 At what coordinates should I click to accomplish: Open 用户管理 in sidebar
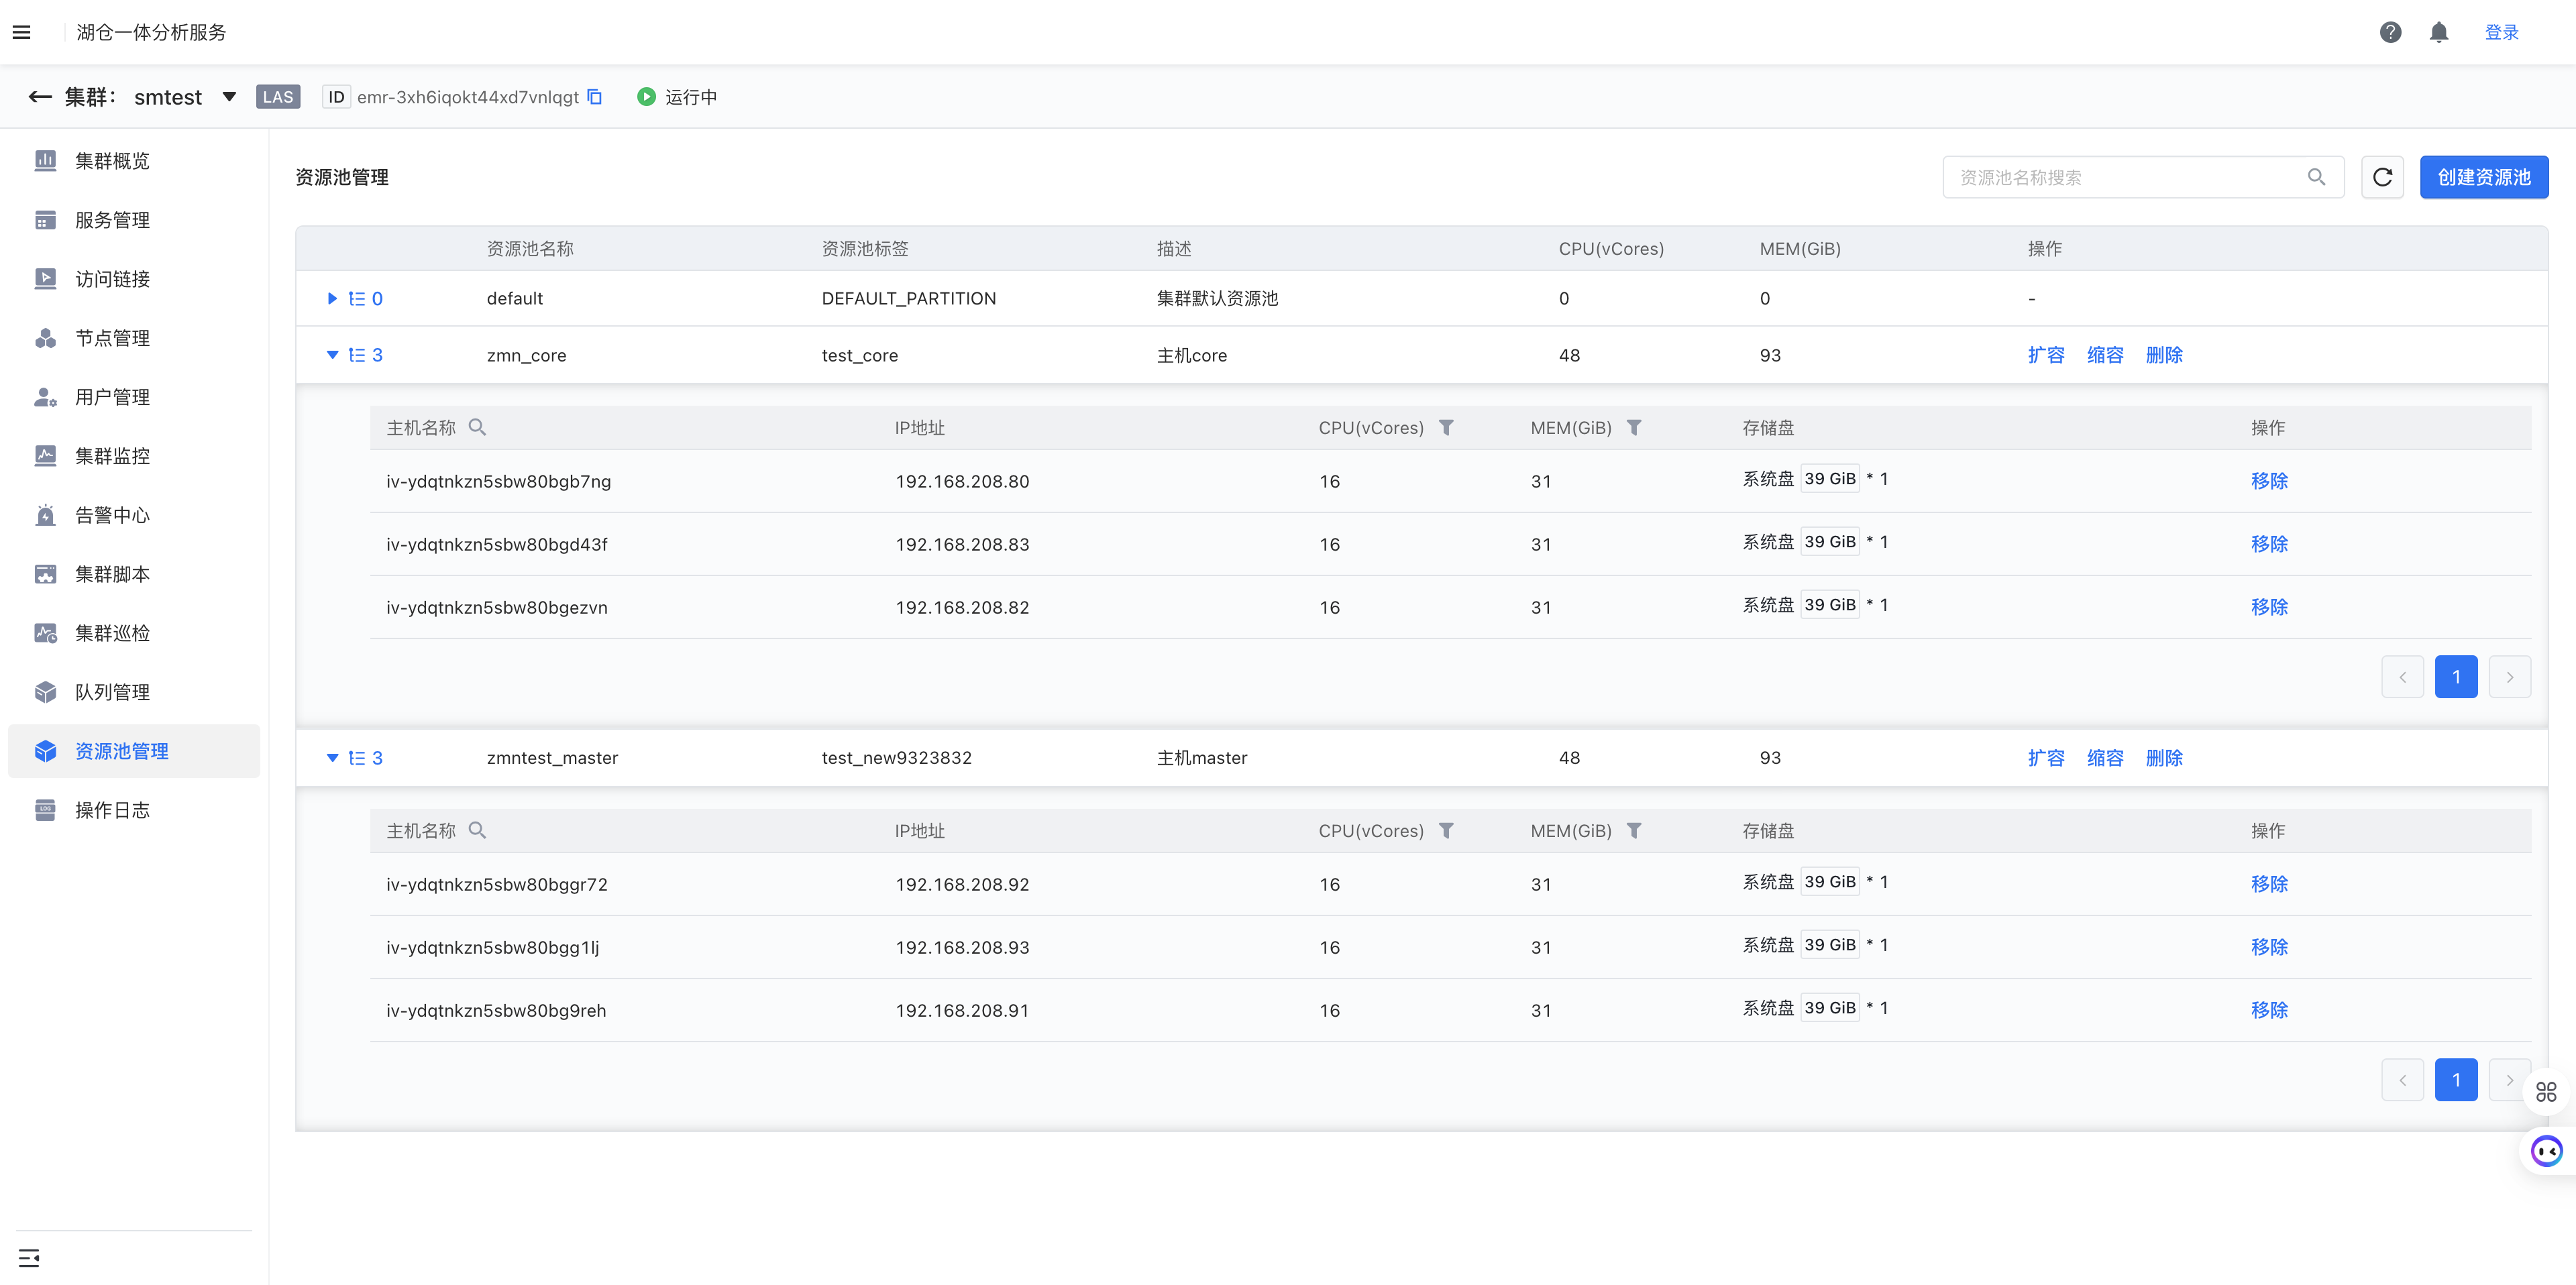pyautogui.click(x=112, y=397)
